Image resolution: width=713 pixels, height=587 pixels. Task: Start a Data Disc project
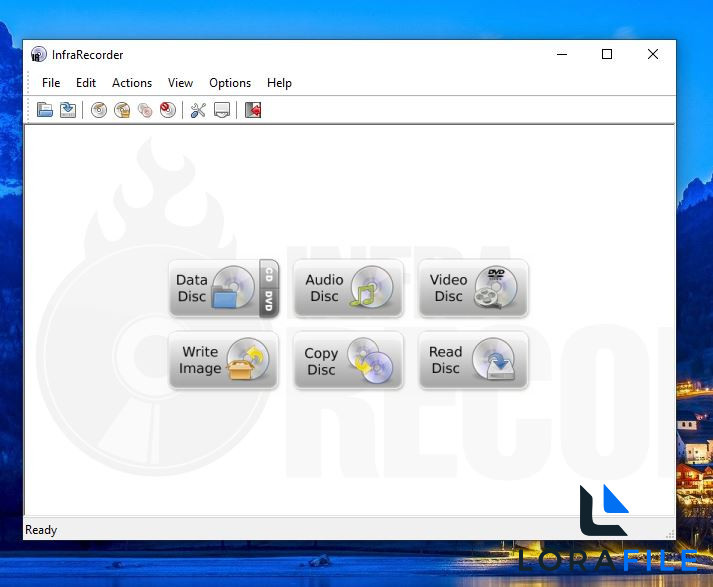pos(214,288)
